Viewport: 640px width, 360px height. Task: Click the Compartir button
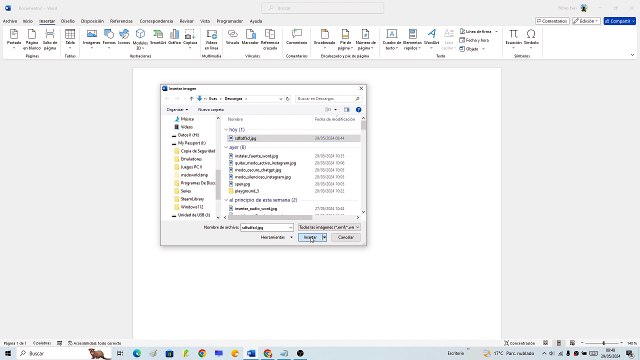pos(620,21)
